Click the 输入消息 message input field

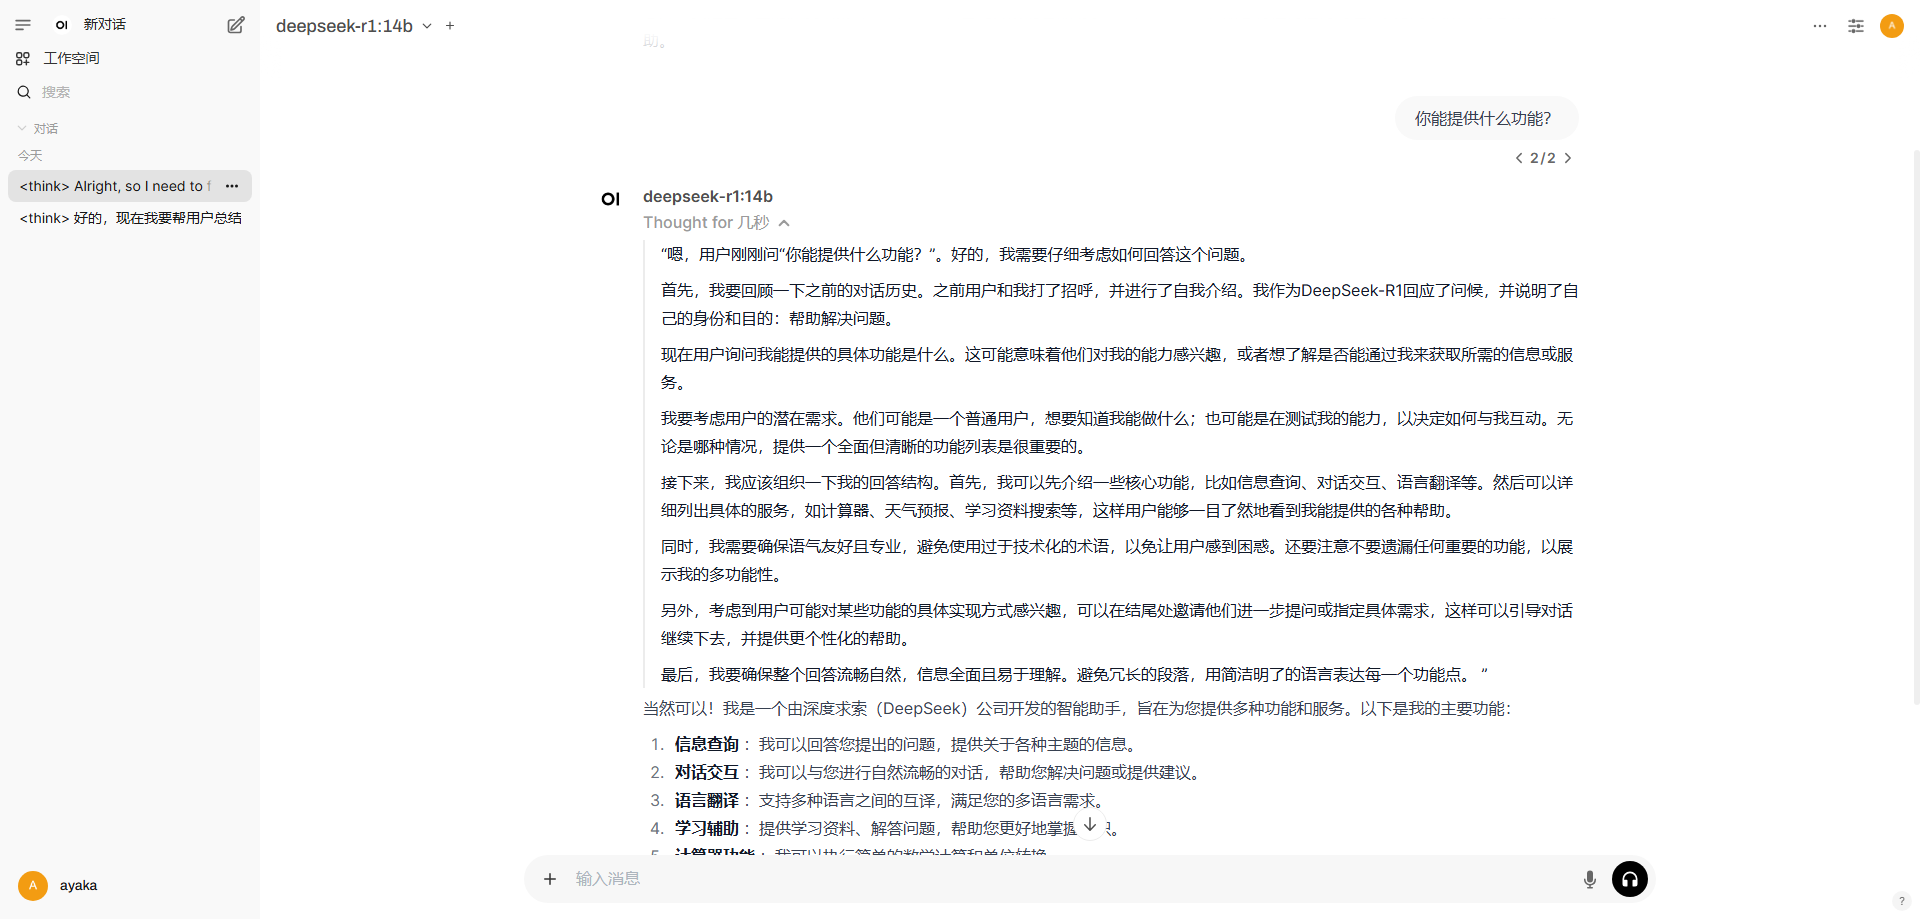(x=1070, y=879)
